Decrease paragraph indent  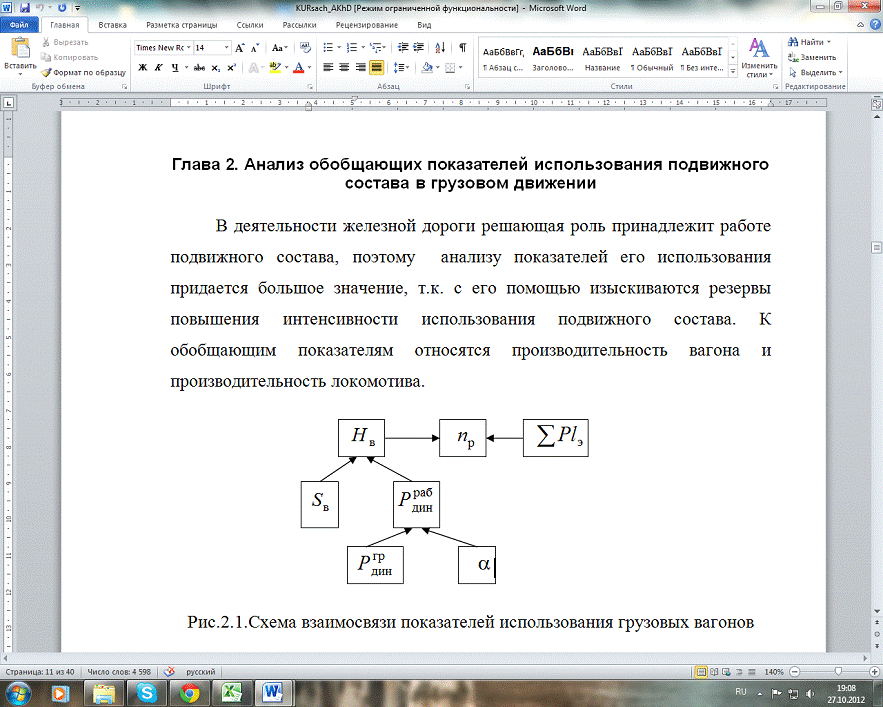(x=403, y=48)
